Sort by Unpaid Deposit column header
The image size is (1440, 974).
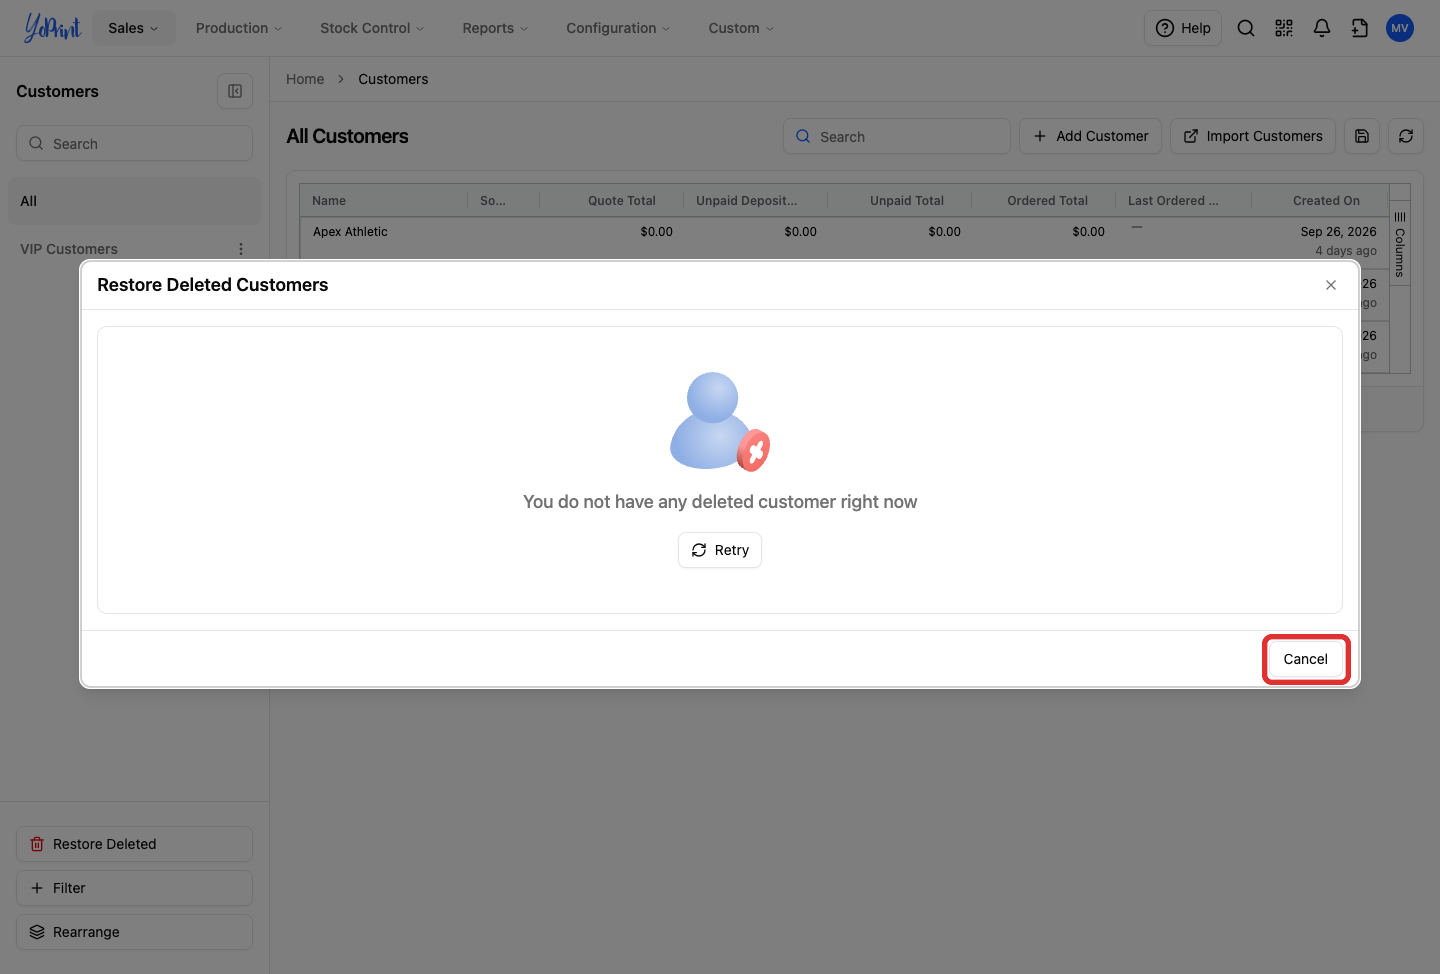click(x=756, y=200)
